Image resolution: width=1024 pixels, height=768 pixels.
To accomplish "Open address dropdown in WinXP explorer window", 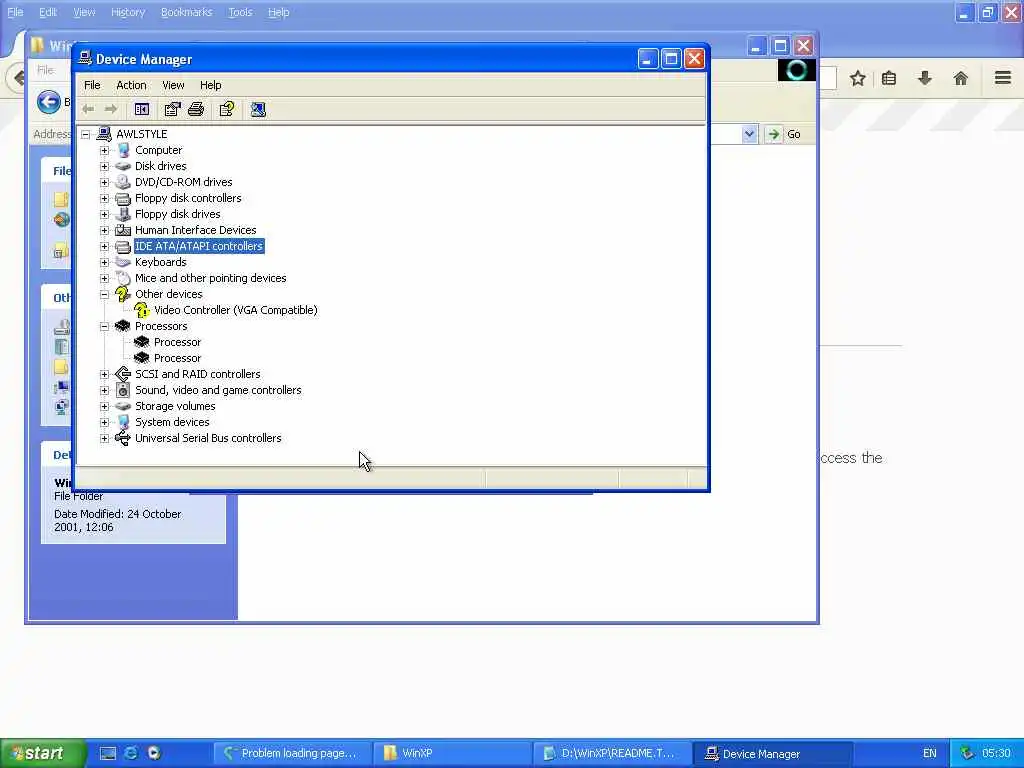I will [749, 134].
